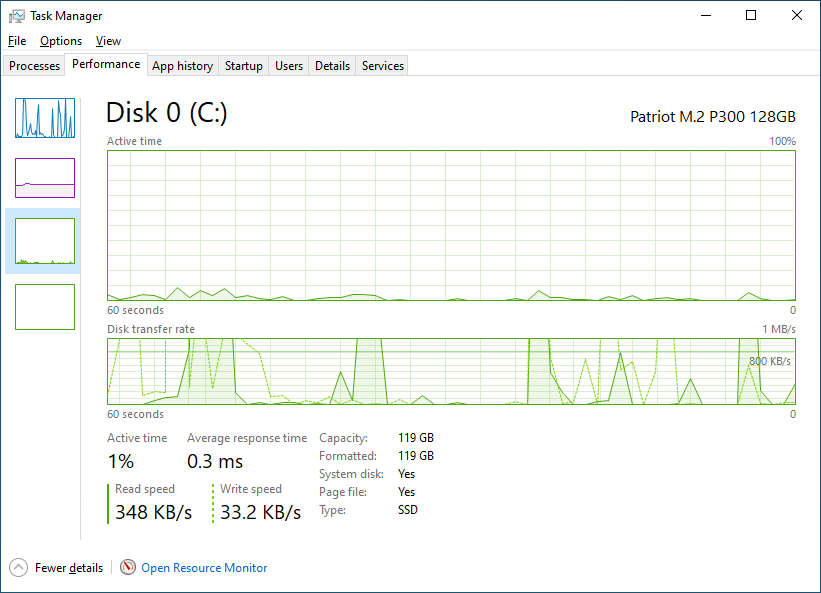
Task: Open the File menu
Action: coord(17,41)
